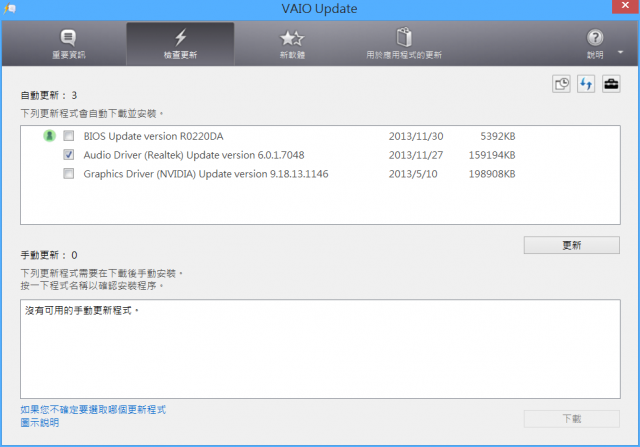This screenshot has height=447, width=640.
Task: Click the disabled 下載 button
Action: pyautogui.click(x=571, y=419)
